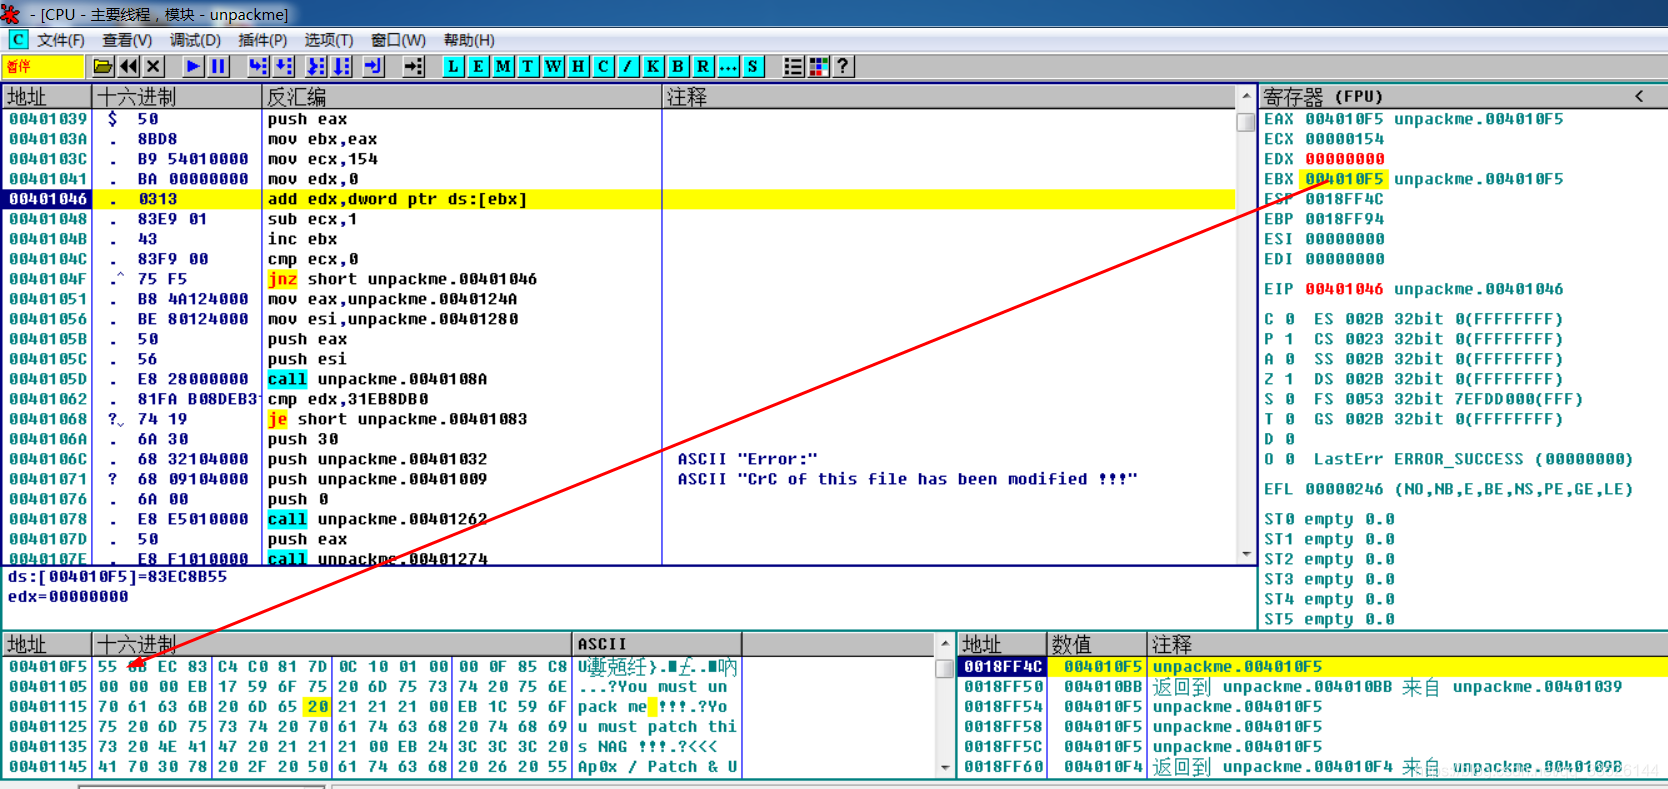Image resolution: width=1668 pixels, height=789 pixels.
Task: Open Executable modules with the E button
Action: point(479,67)
